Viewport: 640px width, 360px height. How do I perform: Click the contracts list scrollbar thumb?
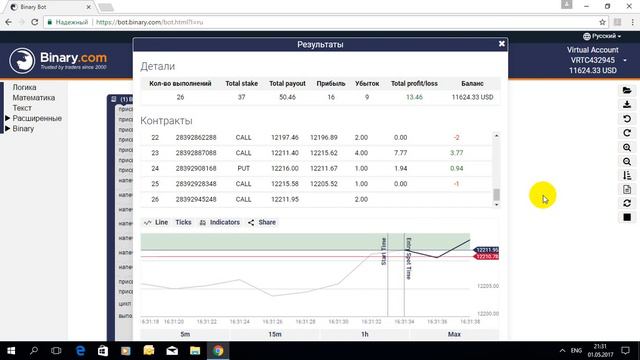pos(496,195)
